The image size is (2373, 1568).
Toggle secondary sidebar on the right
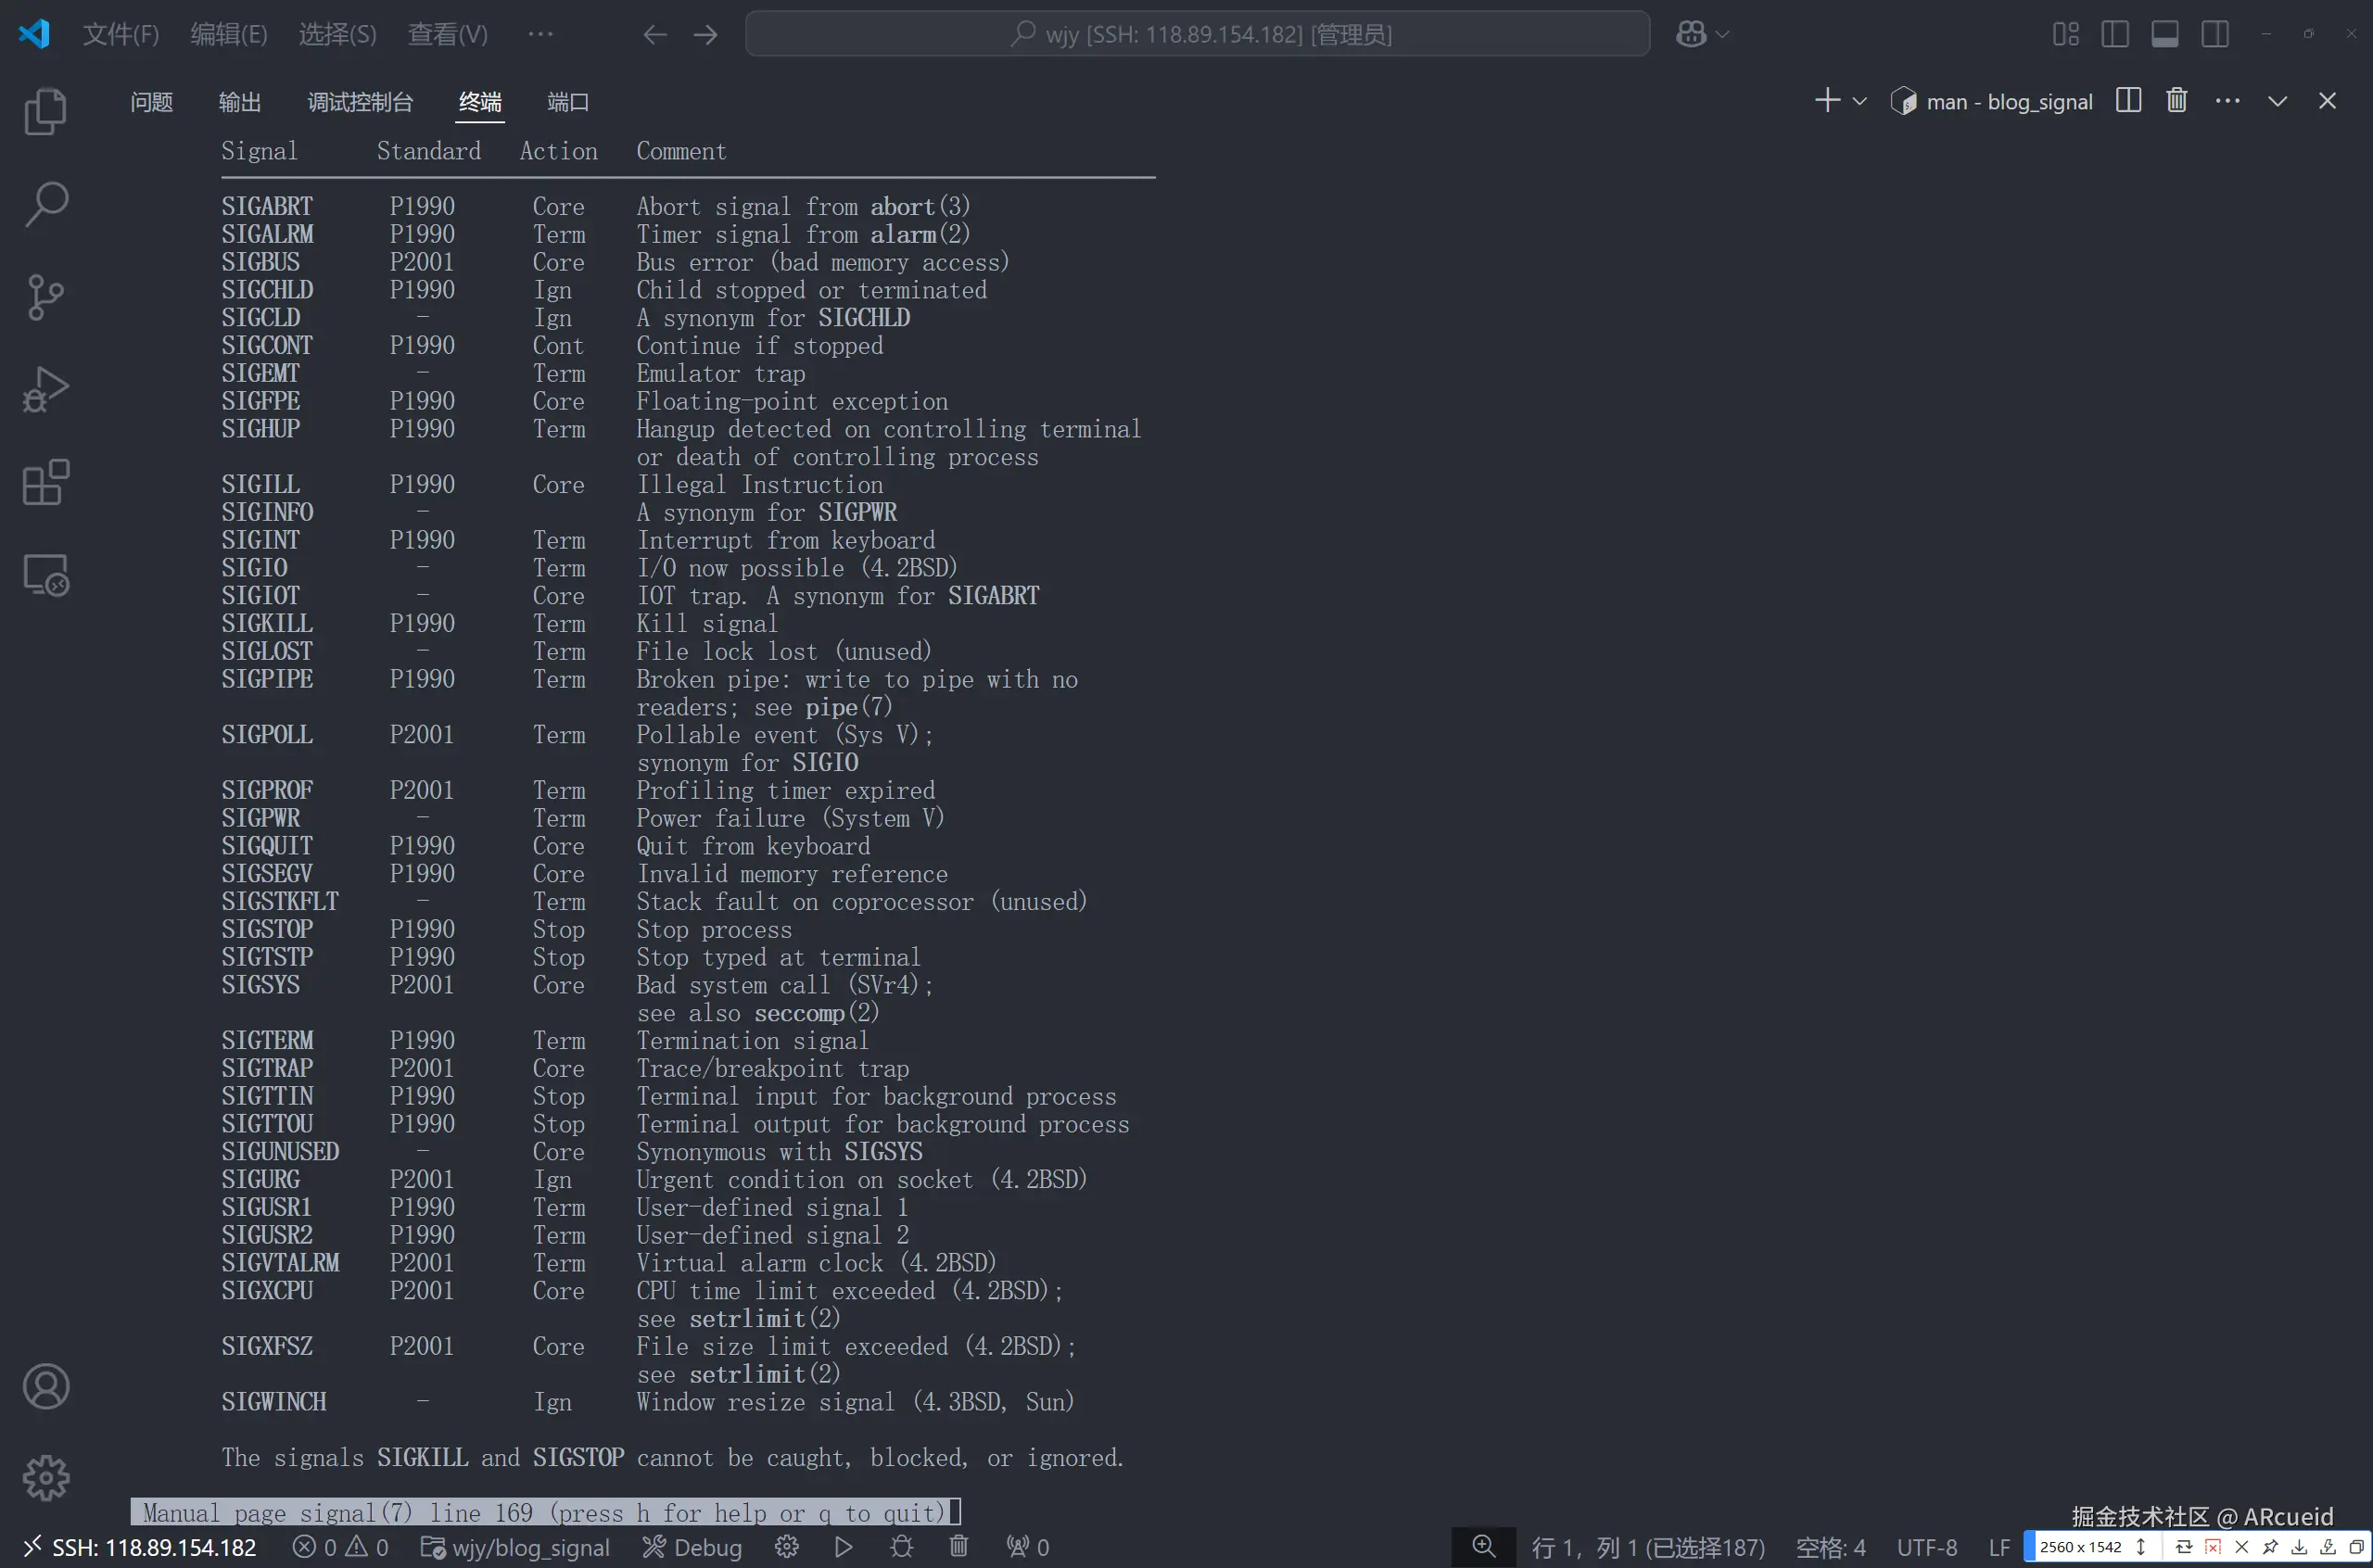[x=2214, y=34]
